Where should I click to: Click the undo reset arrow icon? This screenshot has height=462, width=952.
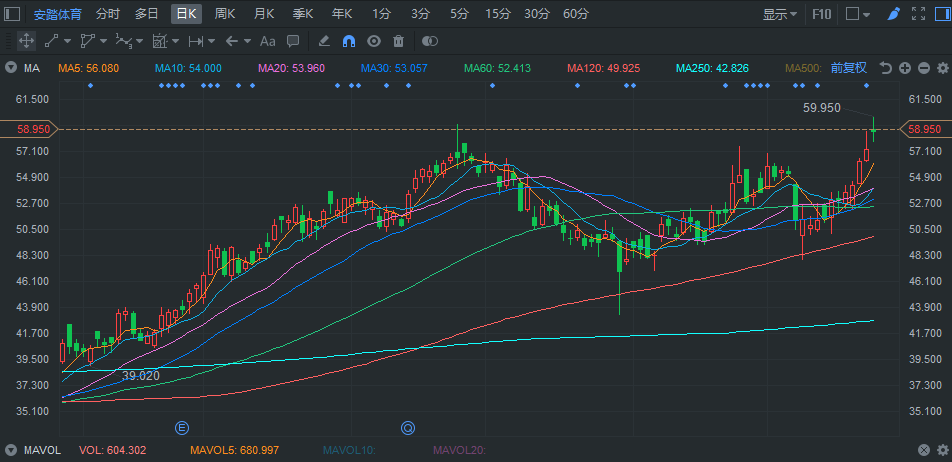[886, 68]
